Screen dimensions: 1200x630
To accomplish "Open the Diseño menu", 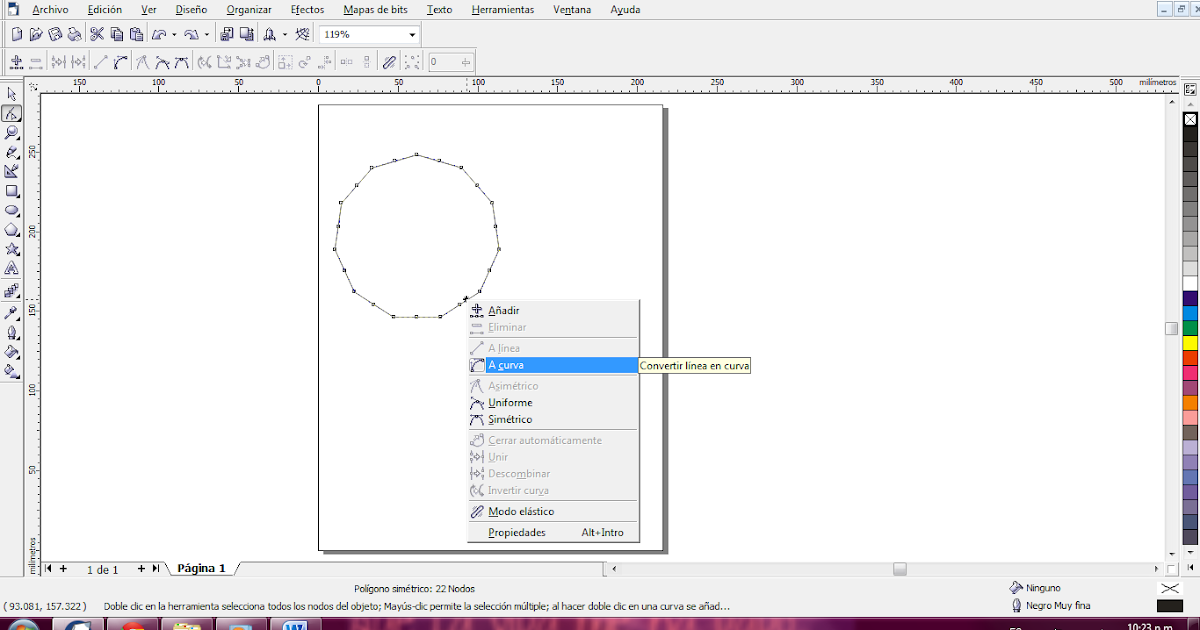I will [x=191, y=9].
